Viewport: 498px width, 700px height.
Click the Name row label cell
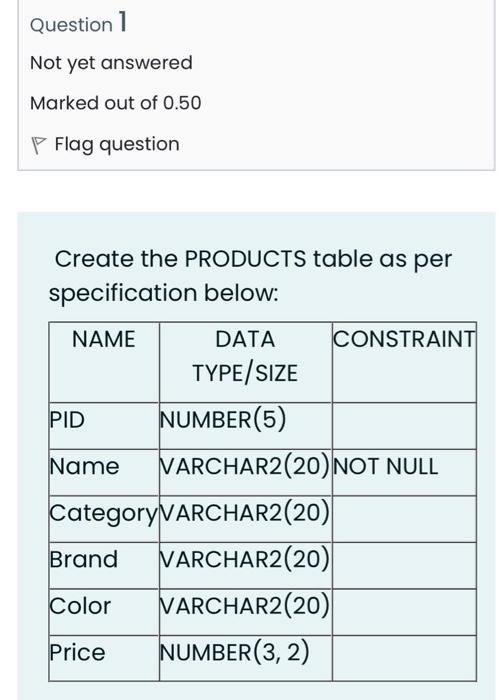pos(104,472)
